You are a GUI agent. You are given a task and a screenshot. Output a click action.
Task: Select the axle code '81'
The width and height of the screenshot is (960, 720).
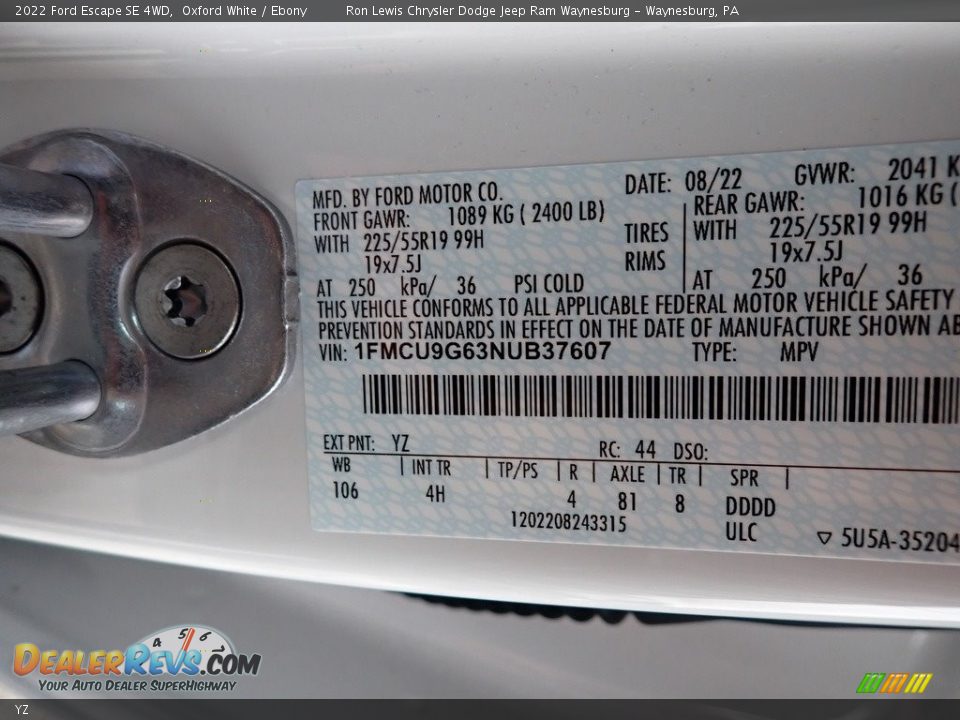coord(627,502)
